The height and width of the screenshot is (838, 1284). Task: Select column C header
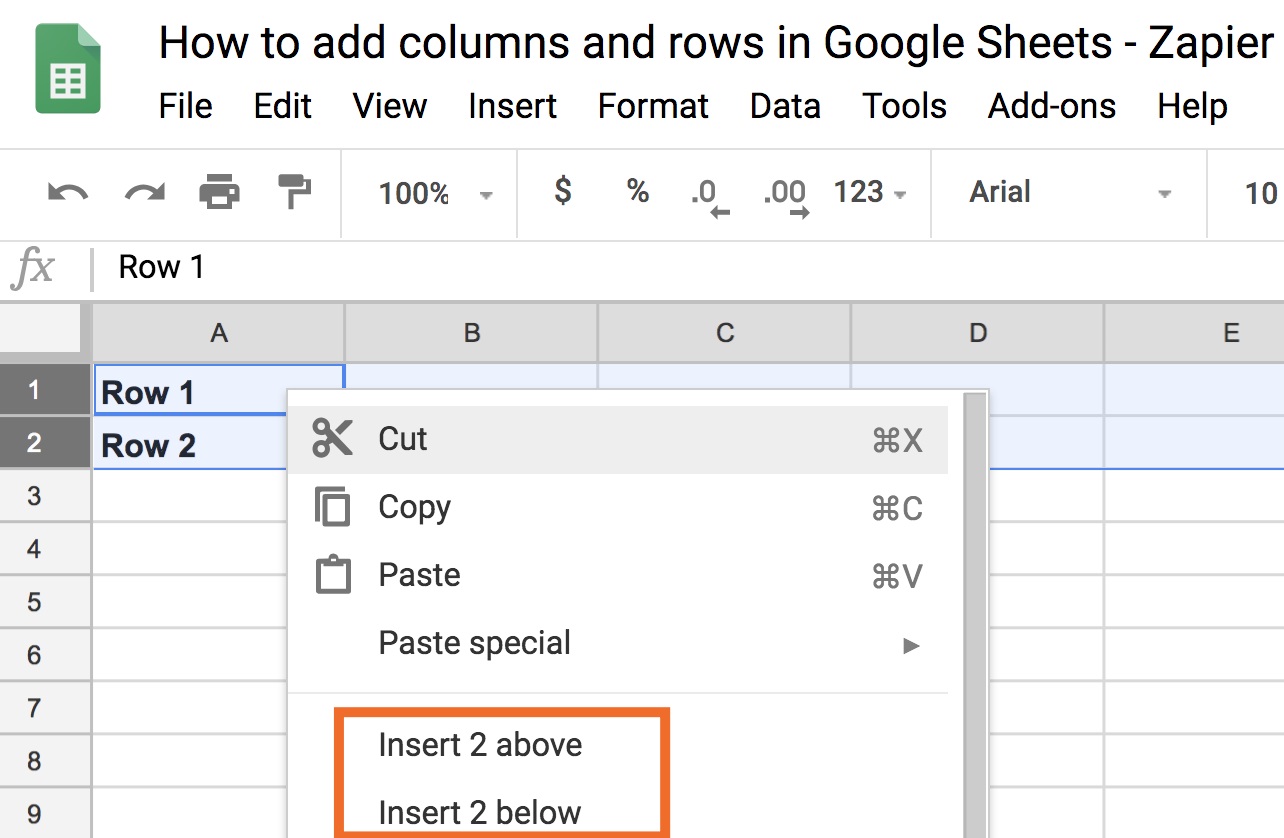click(725, 334)
